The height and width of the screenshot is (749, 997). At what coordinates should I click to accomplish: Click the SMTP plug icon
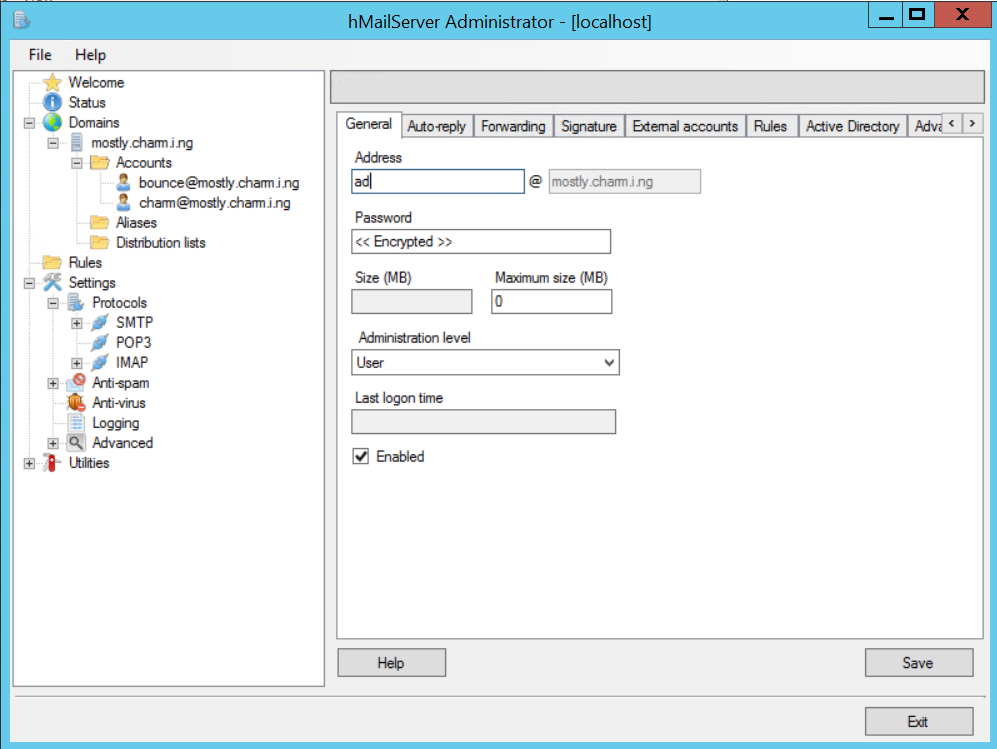pos(100,322)
